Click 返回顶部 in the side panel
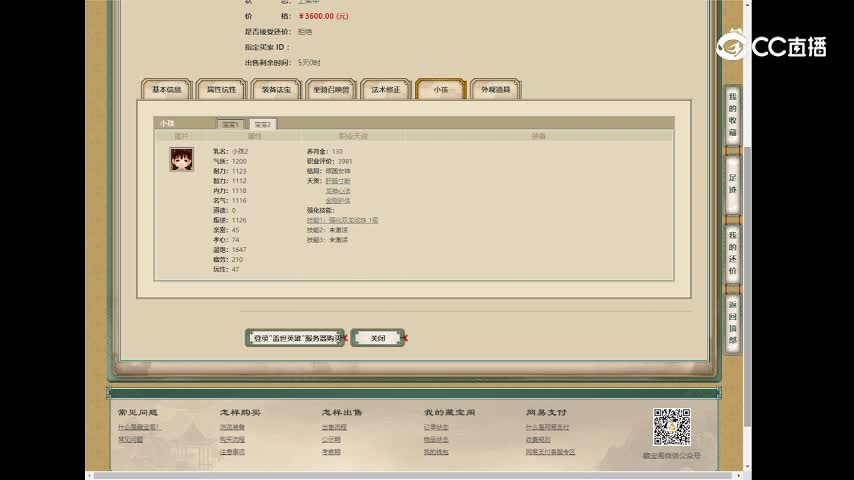 [x=732, y=321]
